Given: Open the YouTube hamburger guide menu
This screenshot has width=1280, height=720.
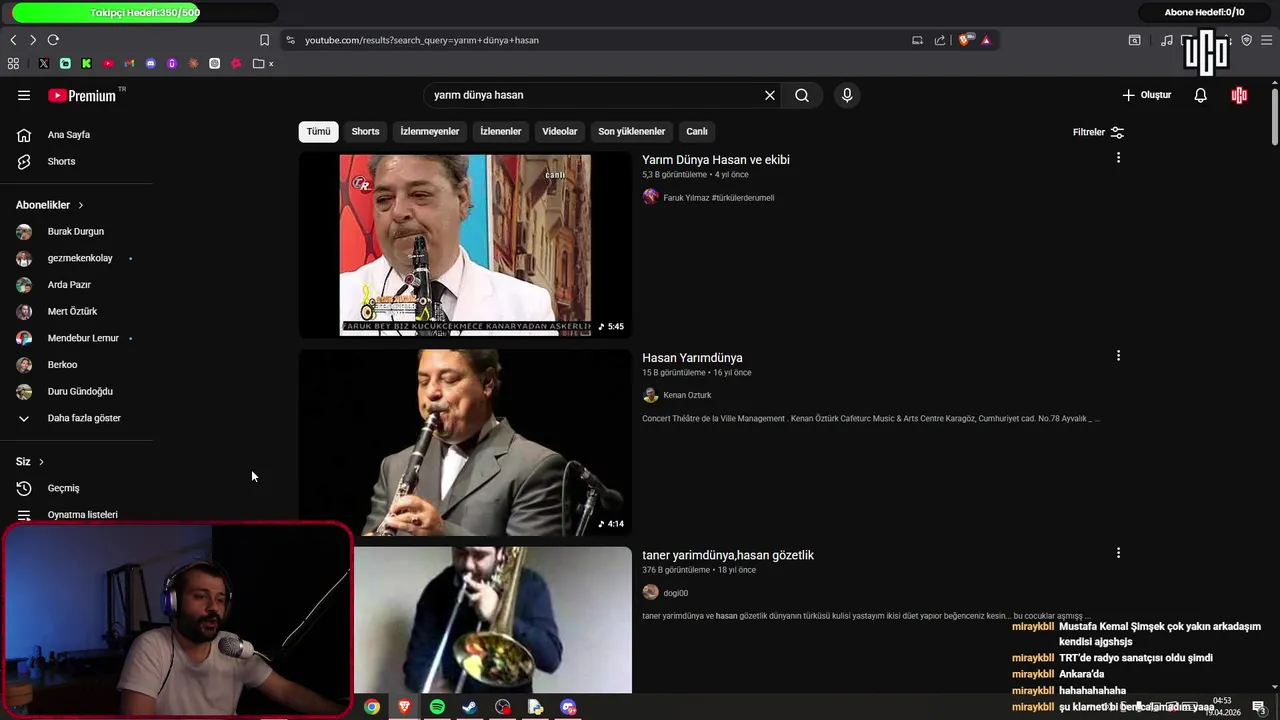Looking at the screenshot, I should [24, 95].
